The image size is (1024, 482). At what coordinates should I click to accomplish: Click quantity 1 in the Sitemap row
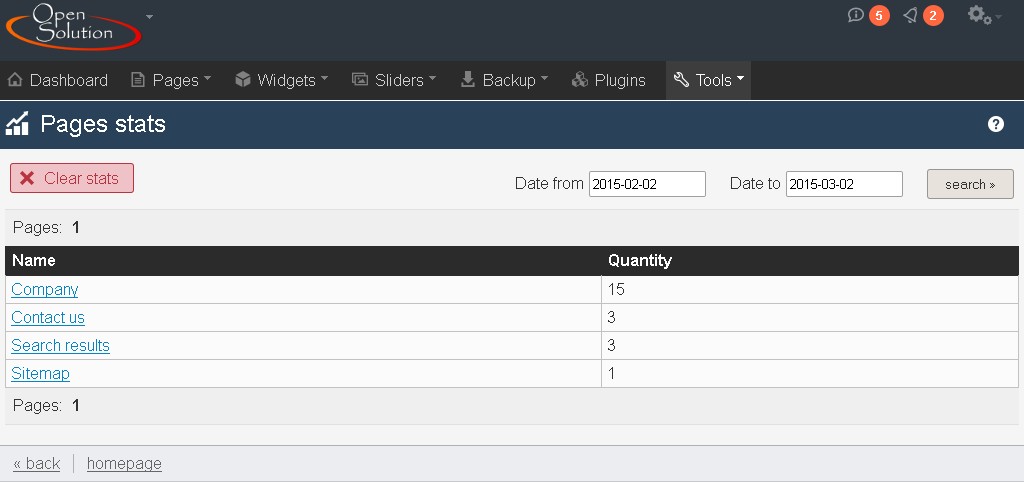pos(612,374)
